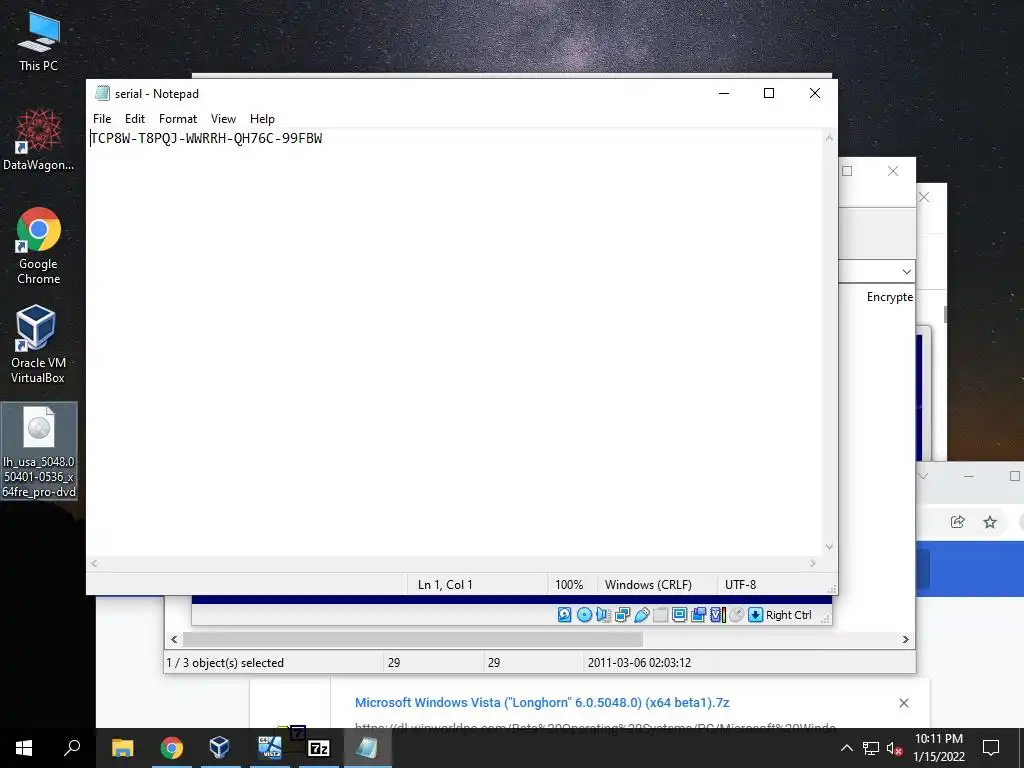Screen dimensions: 1024x768
Task: Click the VirtualBox network adapters icon
Action: point(622,615)
